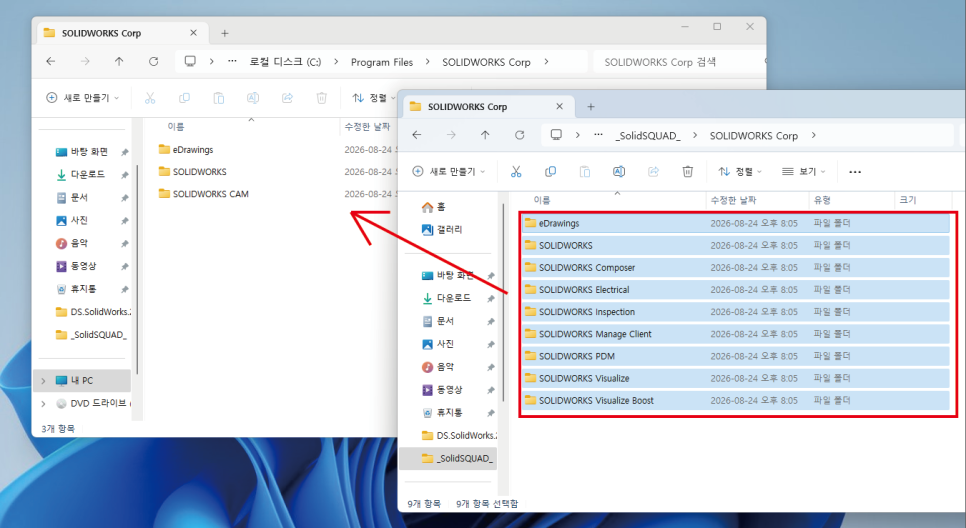The image size is (966, 528).
Task: Select SOLIDWORKS Visualize Boost folder
Action: pyautogui.click(x=736, y=400)
